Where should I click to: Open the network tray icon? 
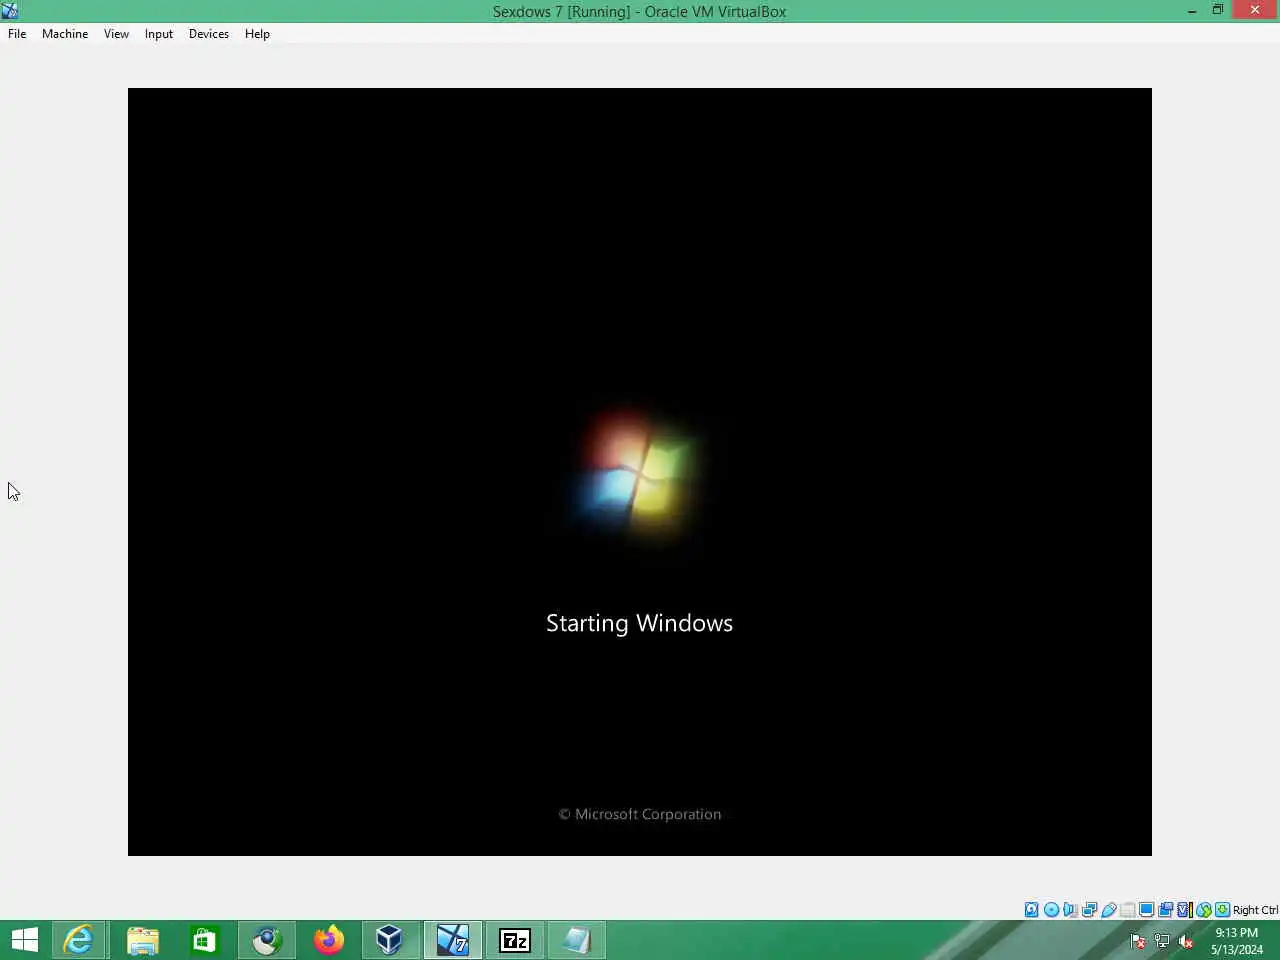coord(1162,941)
